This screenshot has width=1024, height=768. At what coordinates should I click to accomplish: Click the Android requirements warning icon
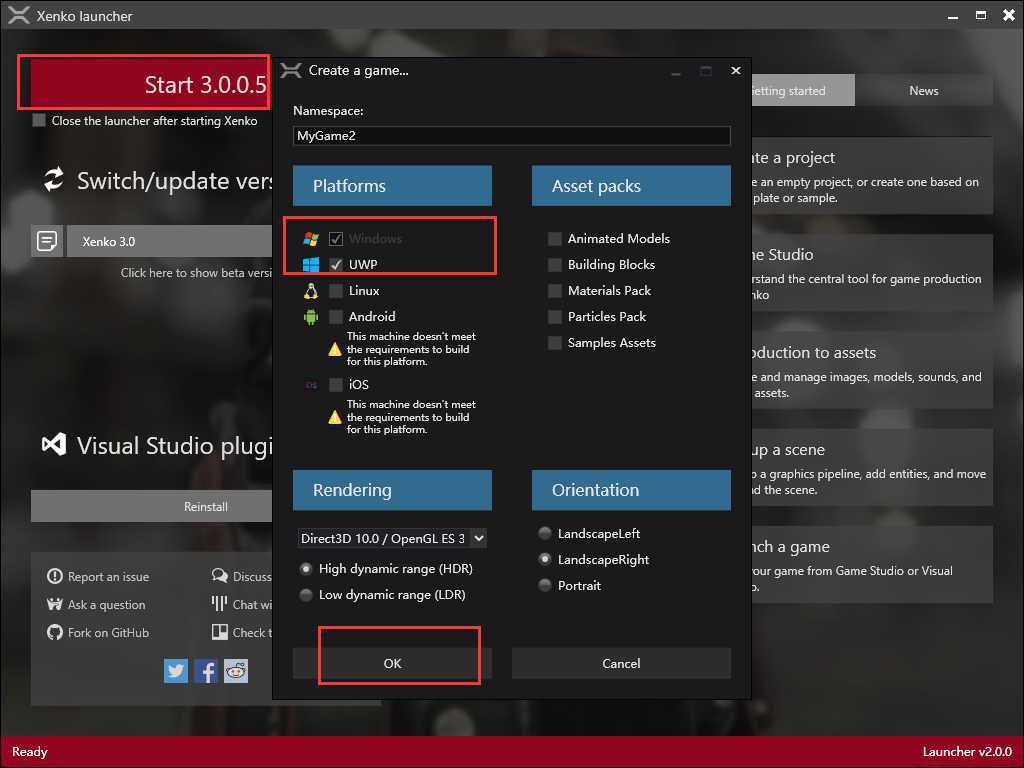click(335, 349)
